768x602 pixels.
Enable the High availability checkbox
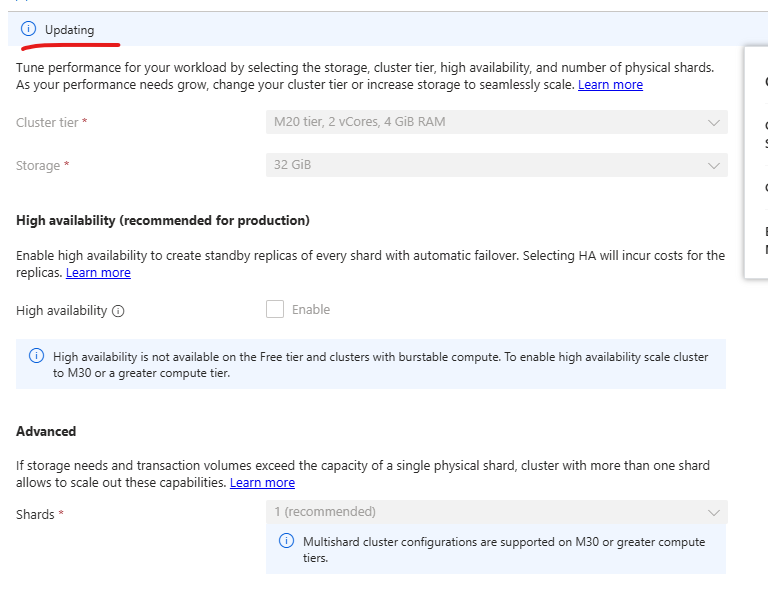click(275, 309)
